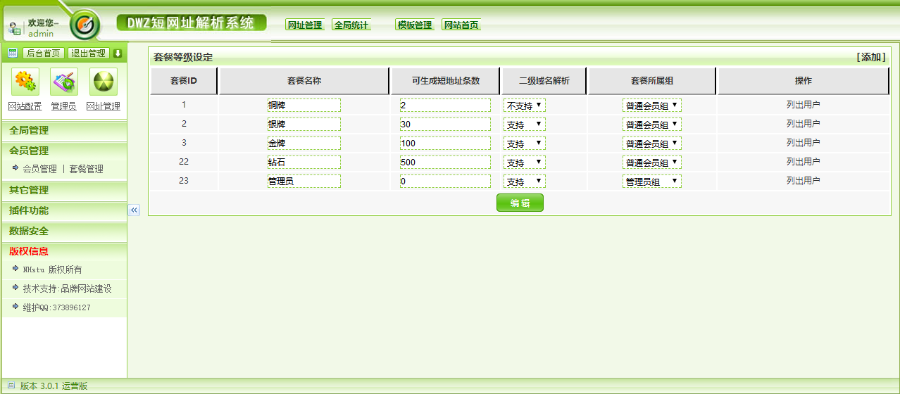
Task: Click the [添加] link
Action: click(x=871, y=57)
